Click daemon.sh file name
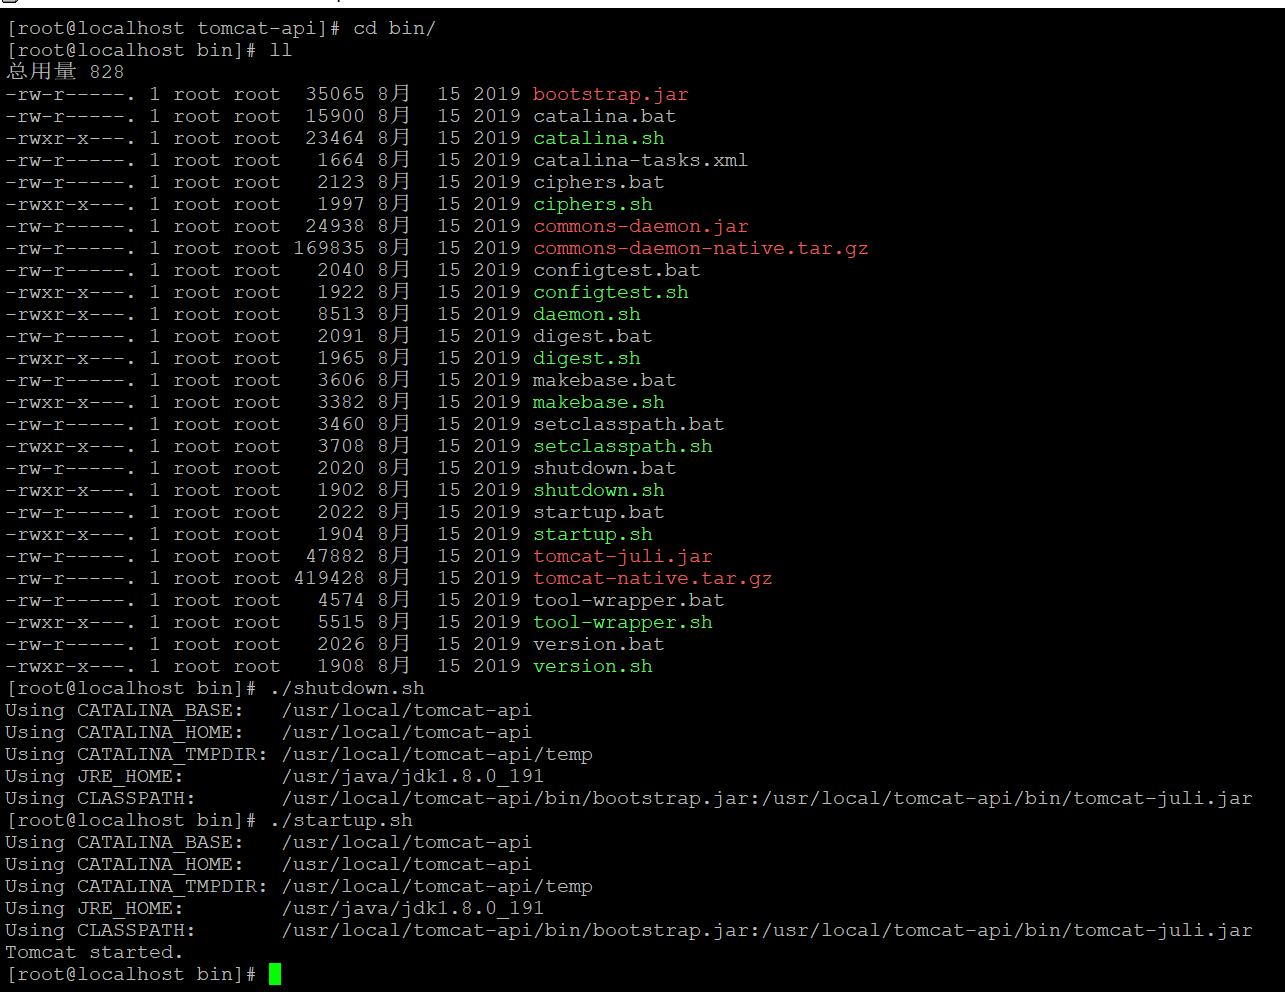1285x992 pixels. 586,314
